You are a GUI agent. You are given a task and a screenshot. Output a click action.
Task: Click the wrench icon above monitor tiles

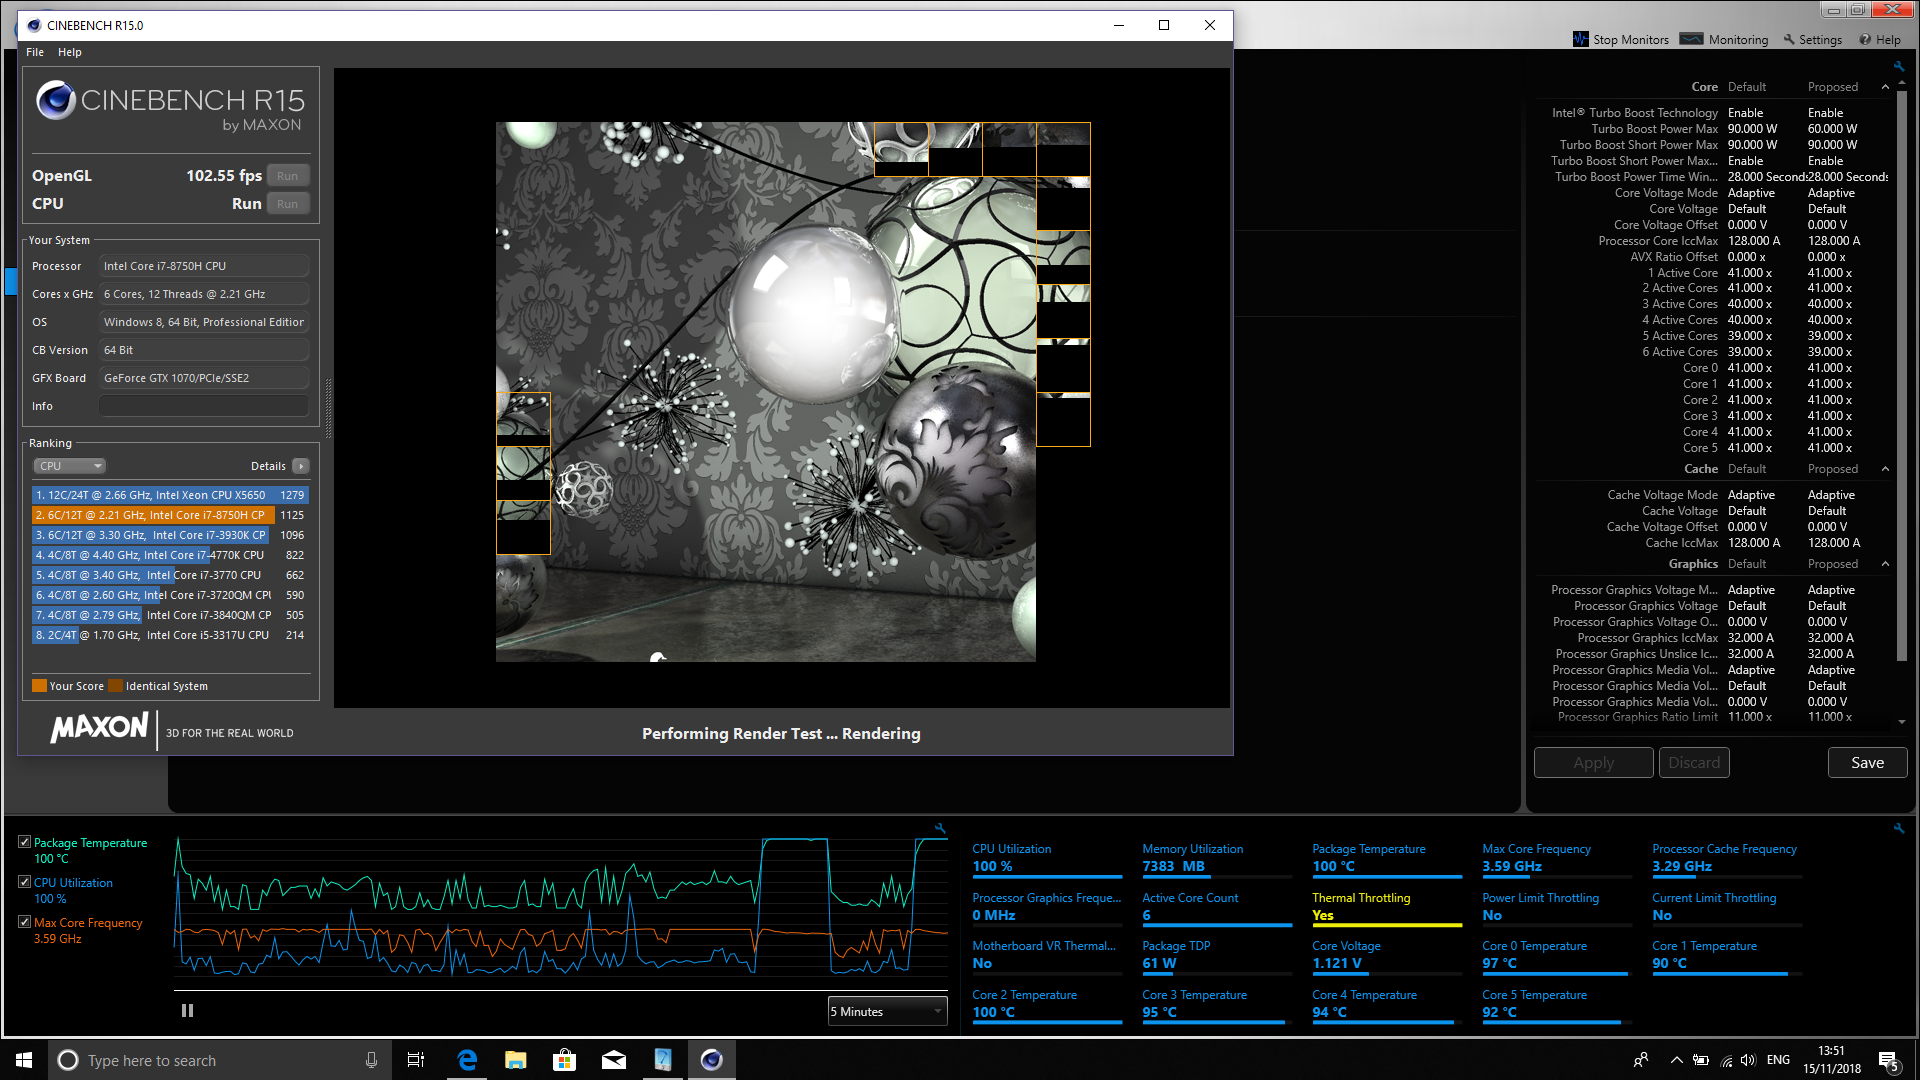click(1899, 828)
